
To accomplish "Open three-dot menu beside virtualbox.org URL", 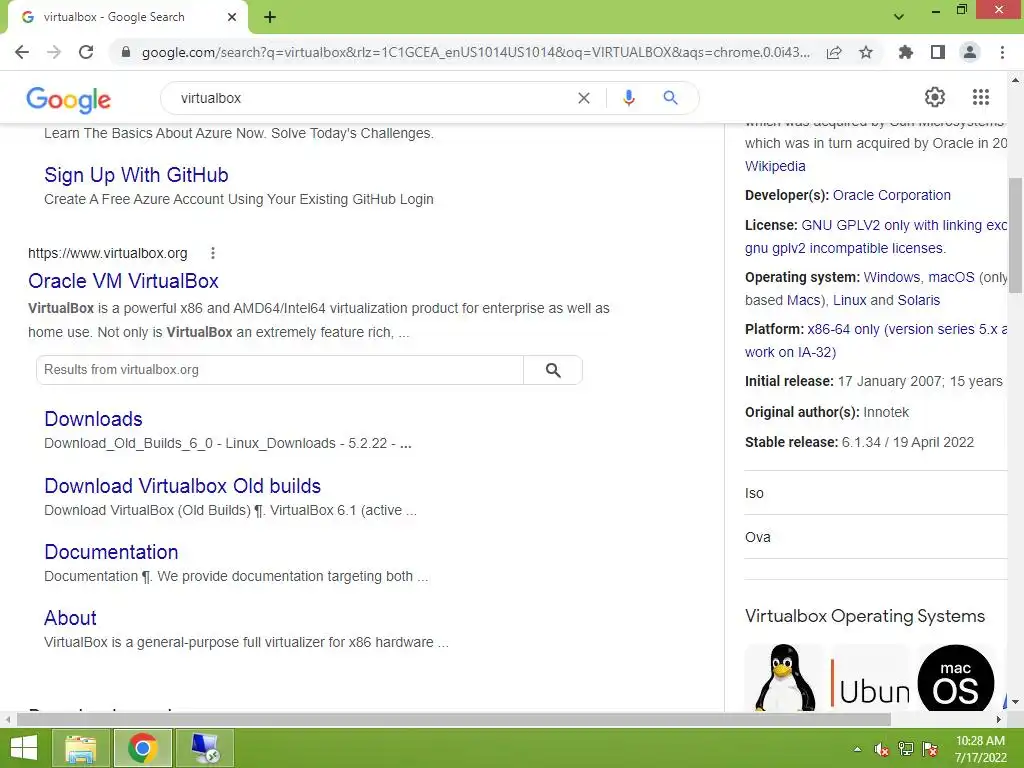I will 213,253.
